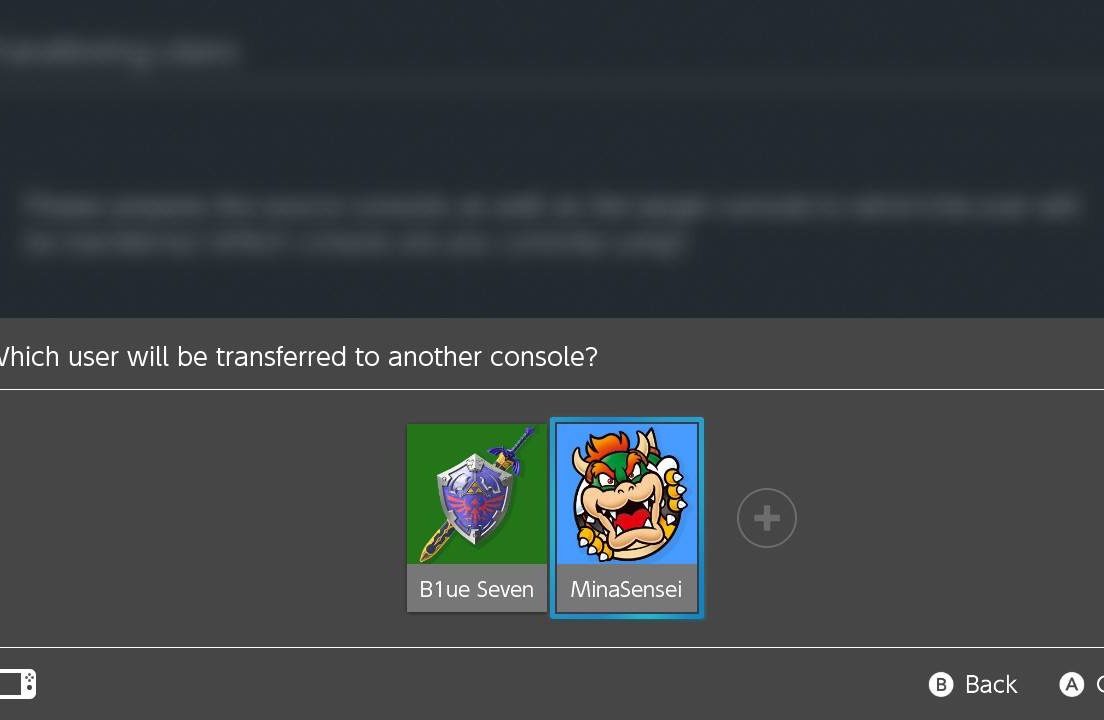Click the 'Which user will be transferred' heading

point(299,357)
